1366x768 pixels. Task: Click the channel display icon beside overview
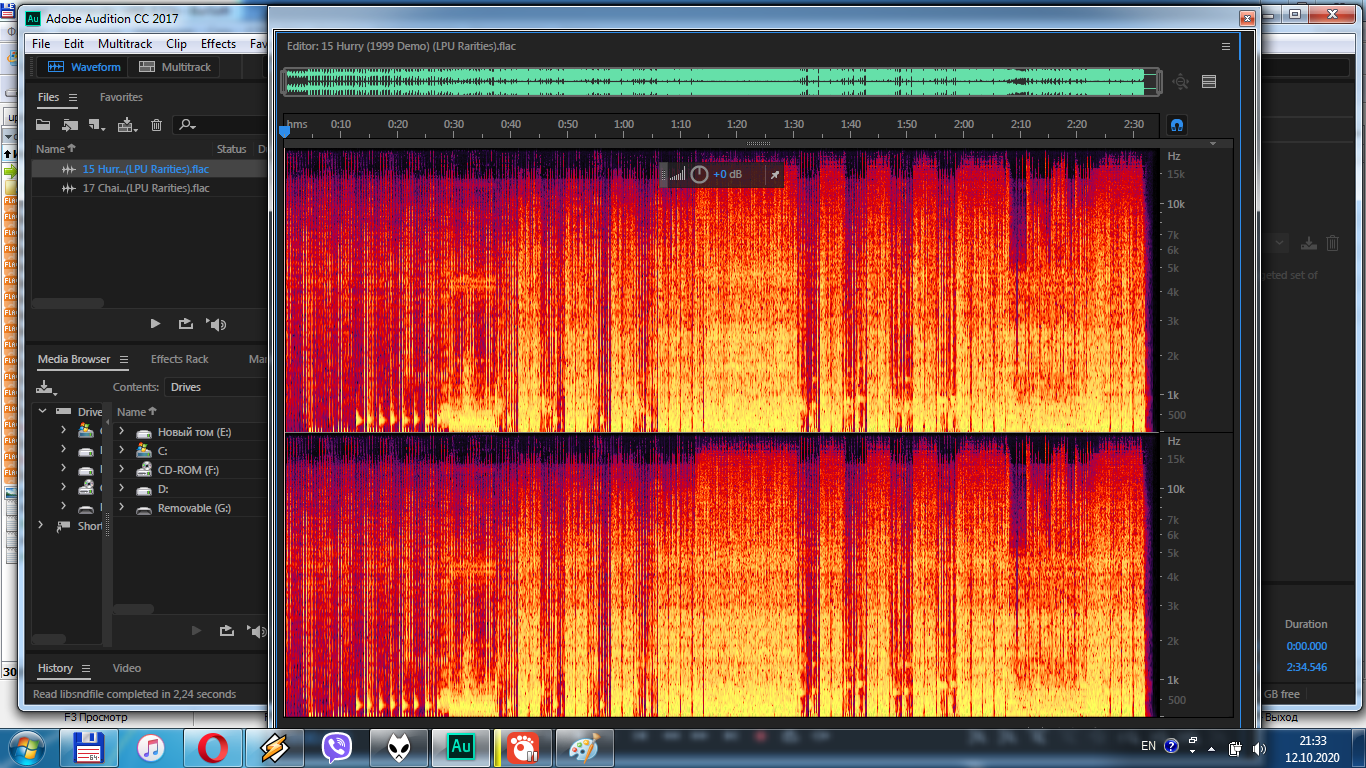tap(1209, 82)
